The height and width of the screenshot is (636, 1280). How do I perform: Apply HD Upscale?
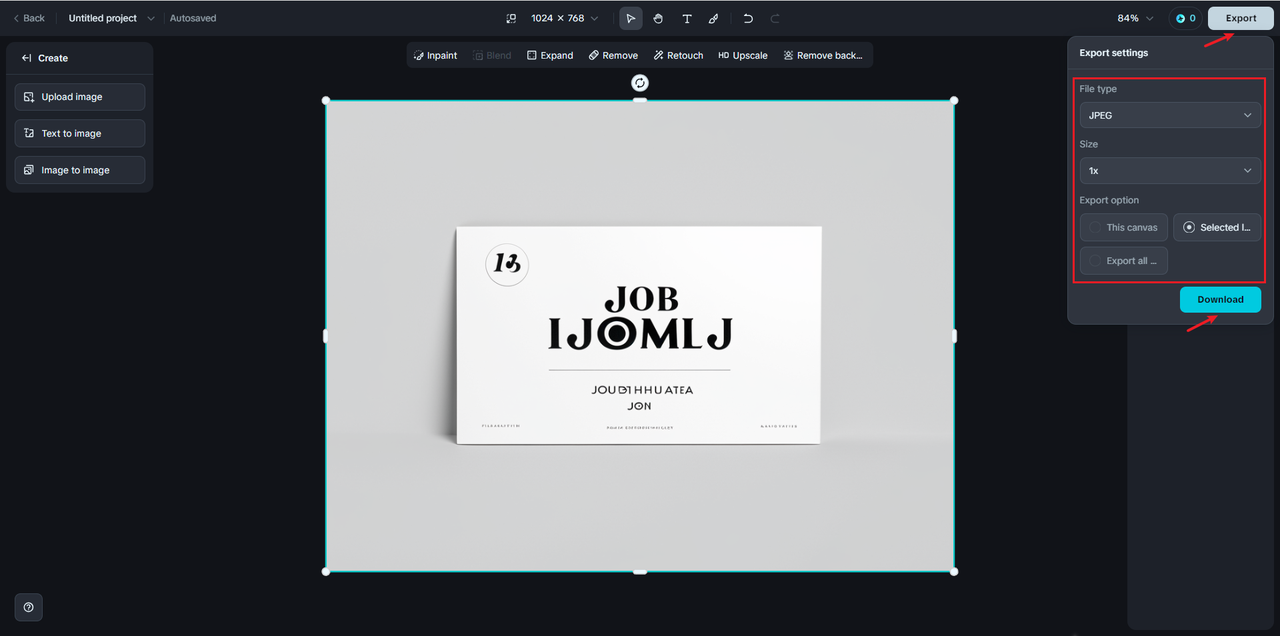tap(742, 55)
